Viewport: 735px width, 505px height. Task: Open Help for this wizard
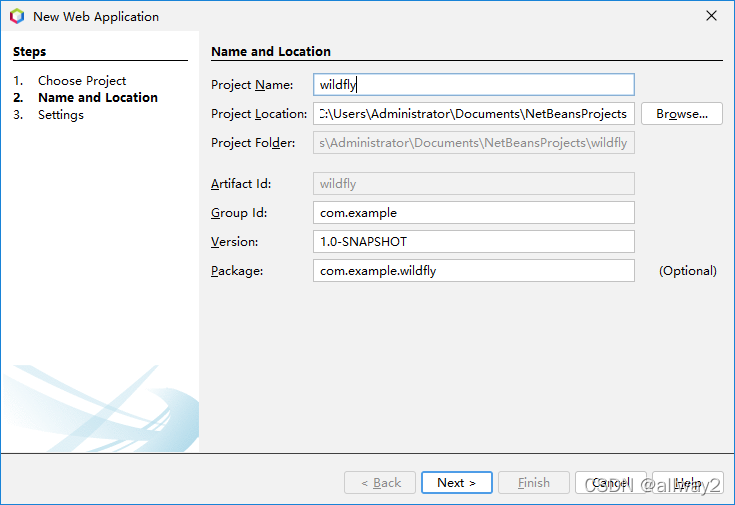tap(688, 482)
